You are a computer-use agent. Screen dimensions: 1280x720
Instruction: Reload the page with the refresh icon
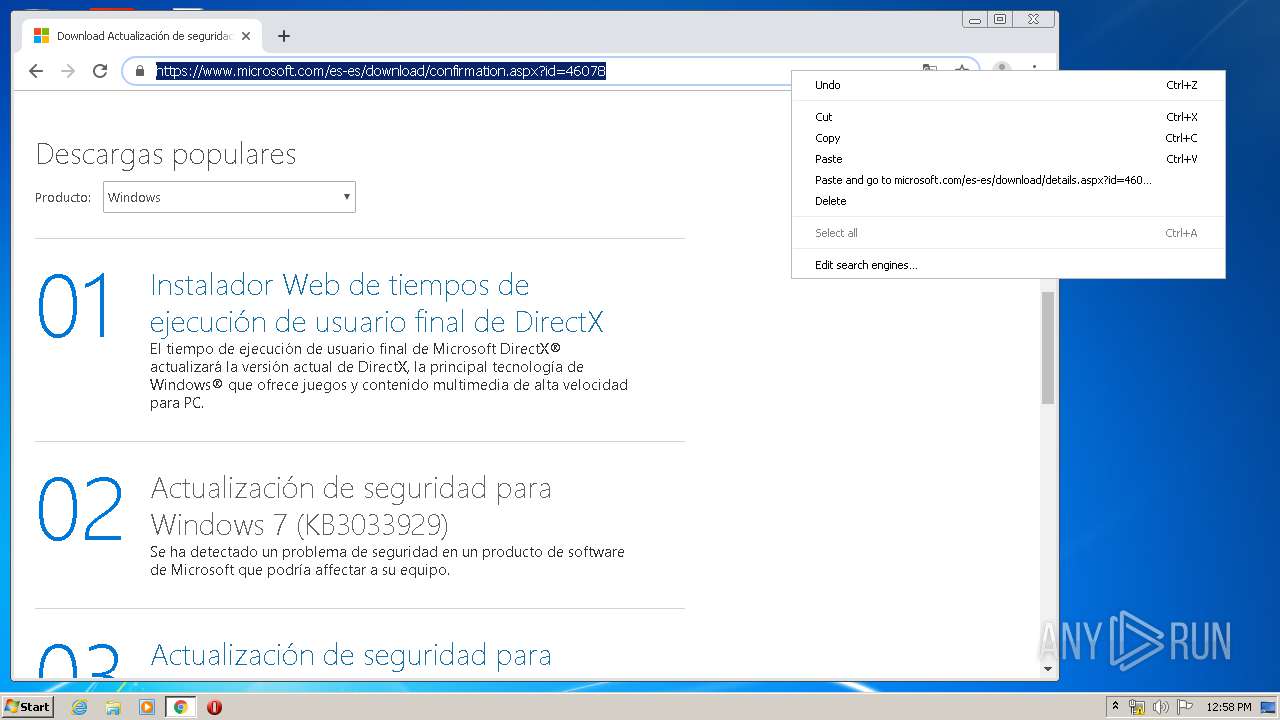[100, 71]
